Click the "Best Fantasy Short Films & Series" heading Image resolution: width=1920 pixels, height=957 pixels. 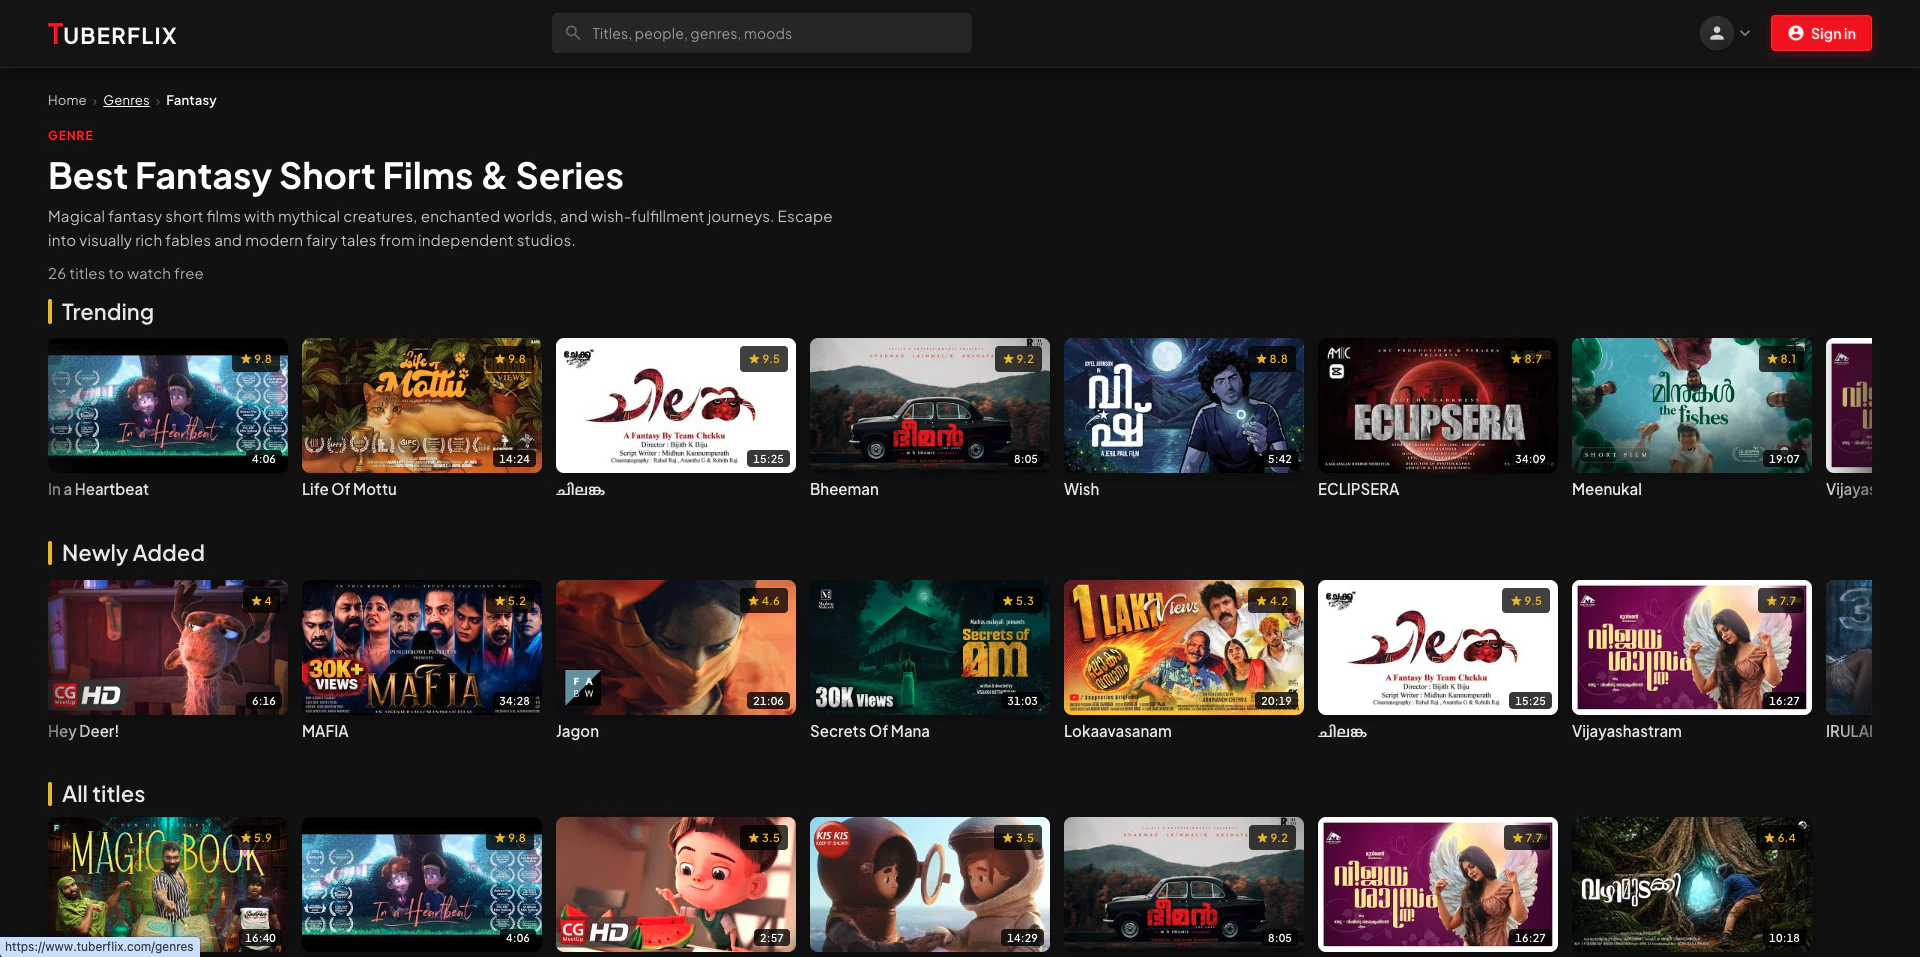[x=336, y=176]
